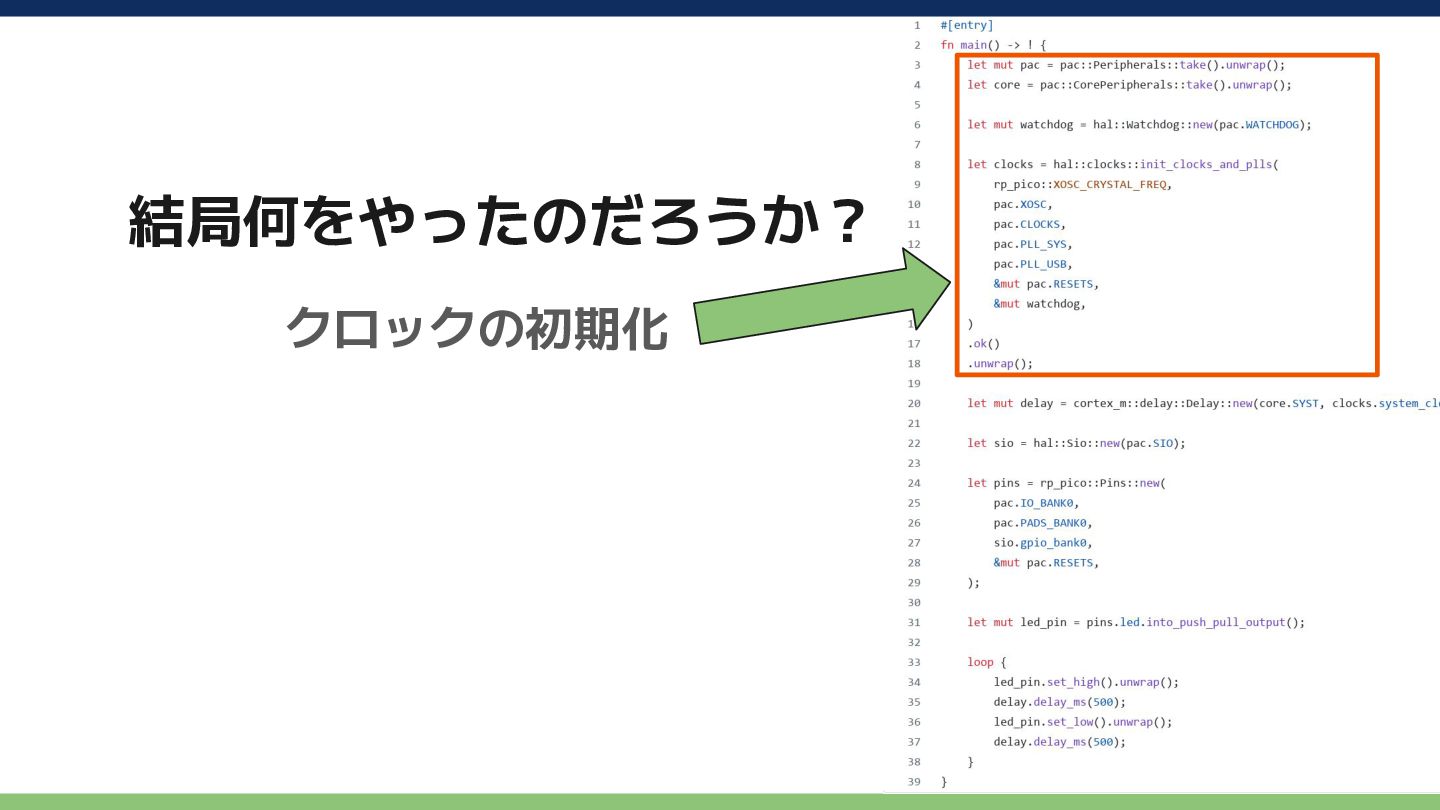Select the "let sio = hal::Sio::new(pac.SIO);" line
The width and height of the screenshot is (1440, 810).
[x=1076, y=443]
